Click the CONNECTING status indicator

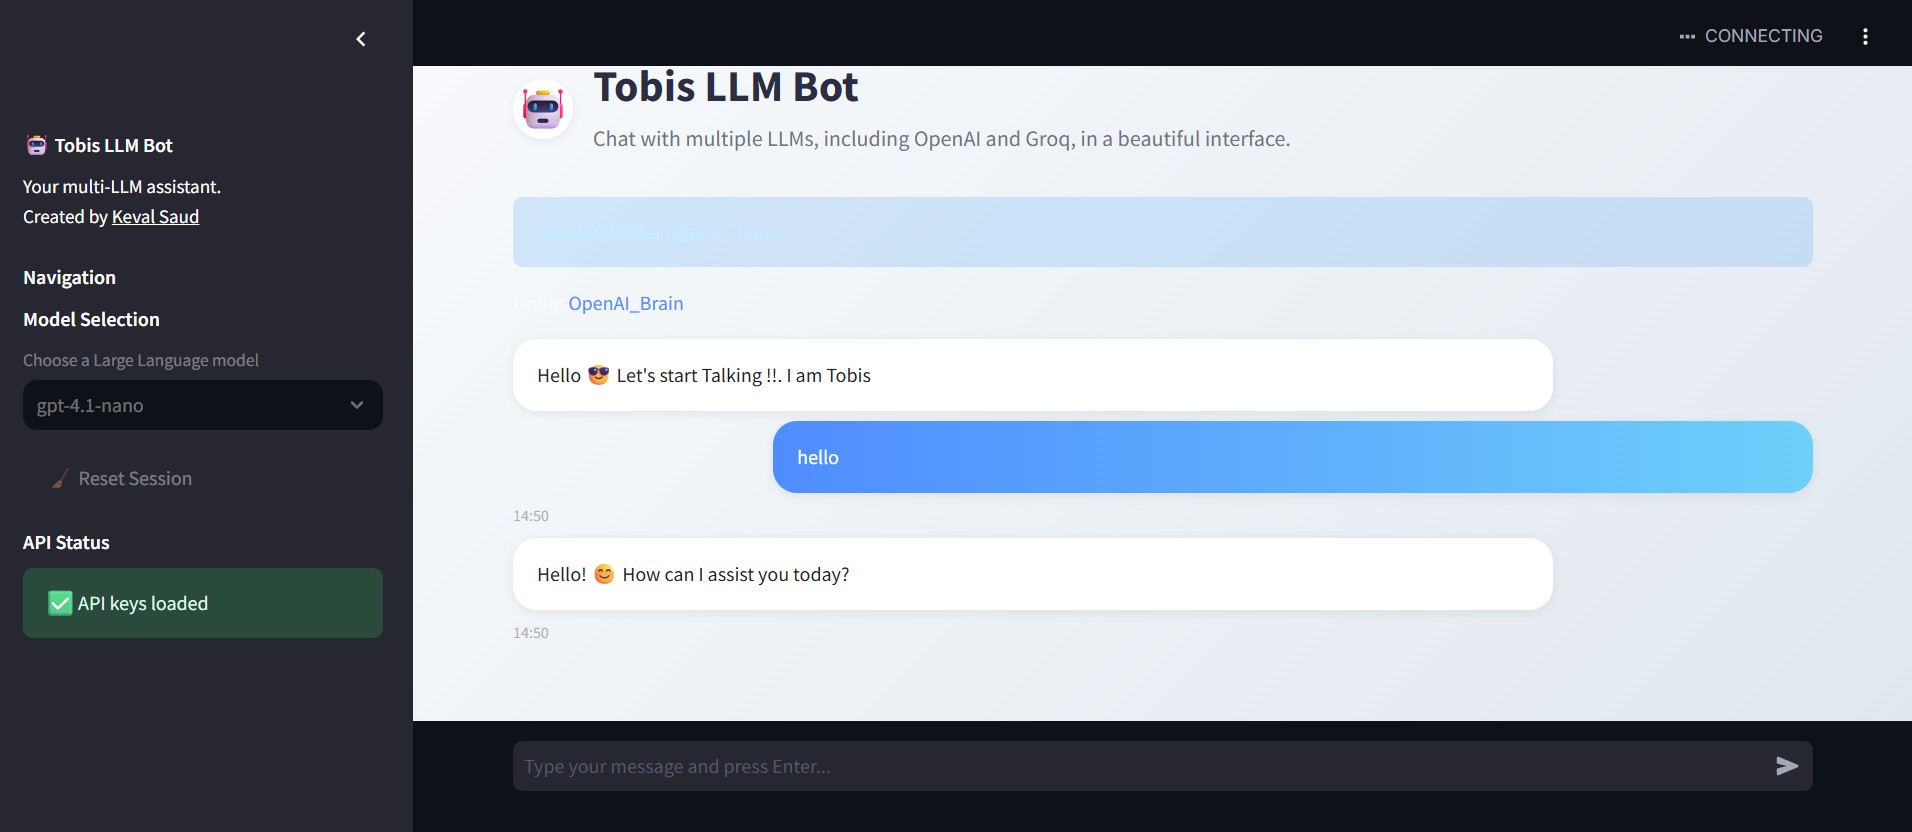(x=1751, y=36)
